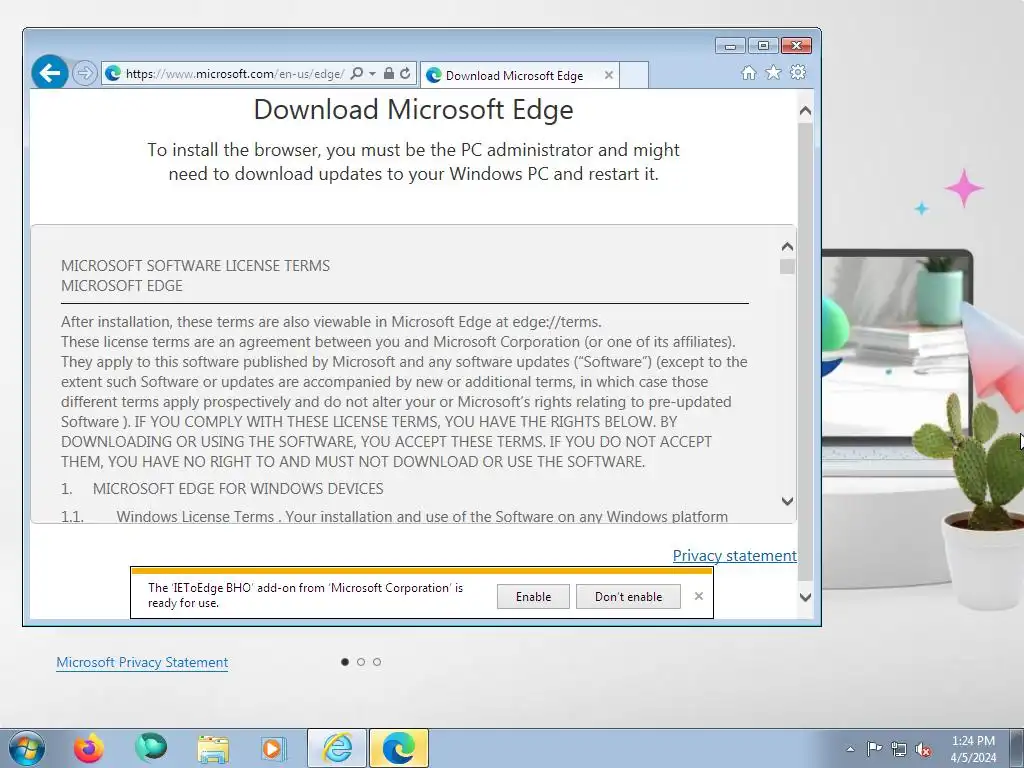Select the Download Microsoft Edge tab
Image resolution: width=1024 pixels, height=768 pixels.
(519, 75)
